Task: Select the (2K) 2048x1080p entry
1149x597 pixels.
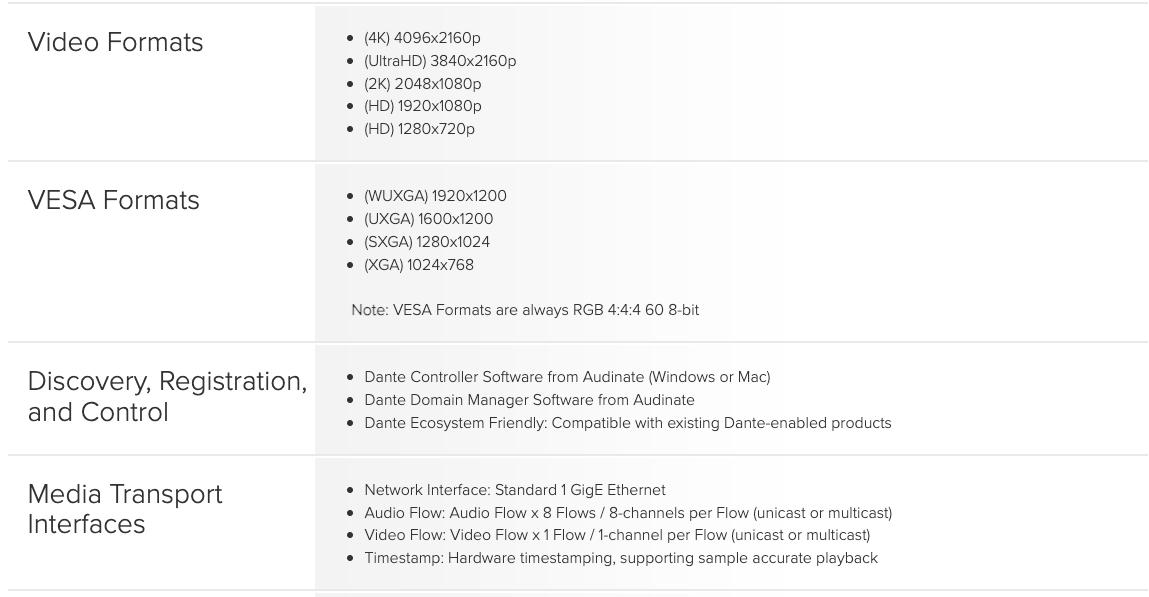Action: point(423,84)
